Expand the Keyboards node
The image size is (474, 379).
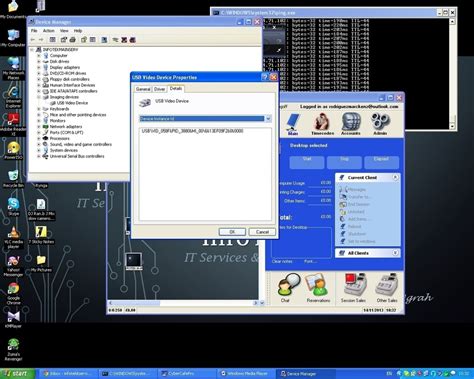coord(39,109)
